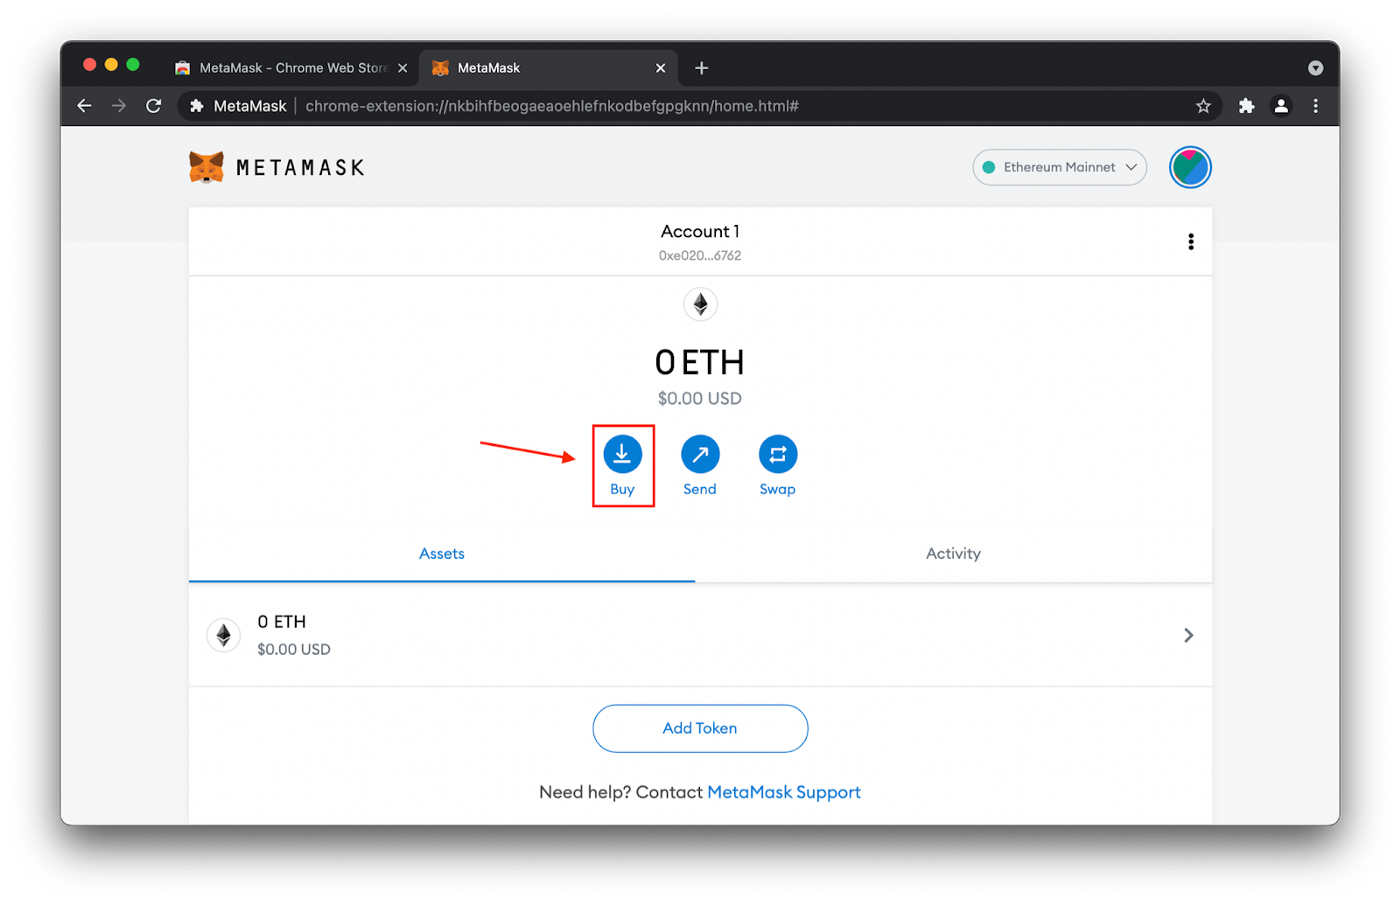1400x905 pixels.
Task: Open the tab search dropdown arrow
Action: point(1316,68)
